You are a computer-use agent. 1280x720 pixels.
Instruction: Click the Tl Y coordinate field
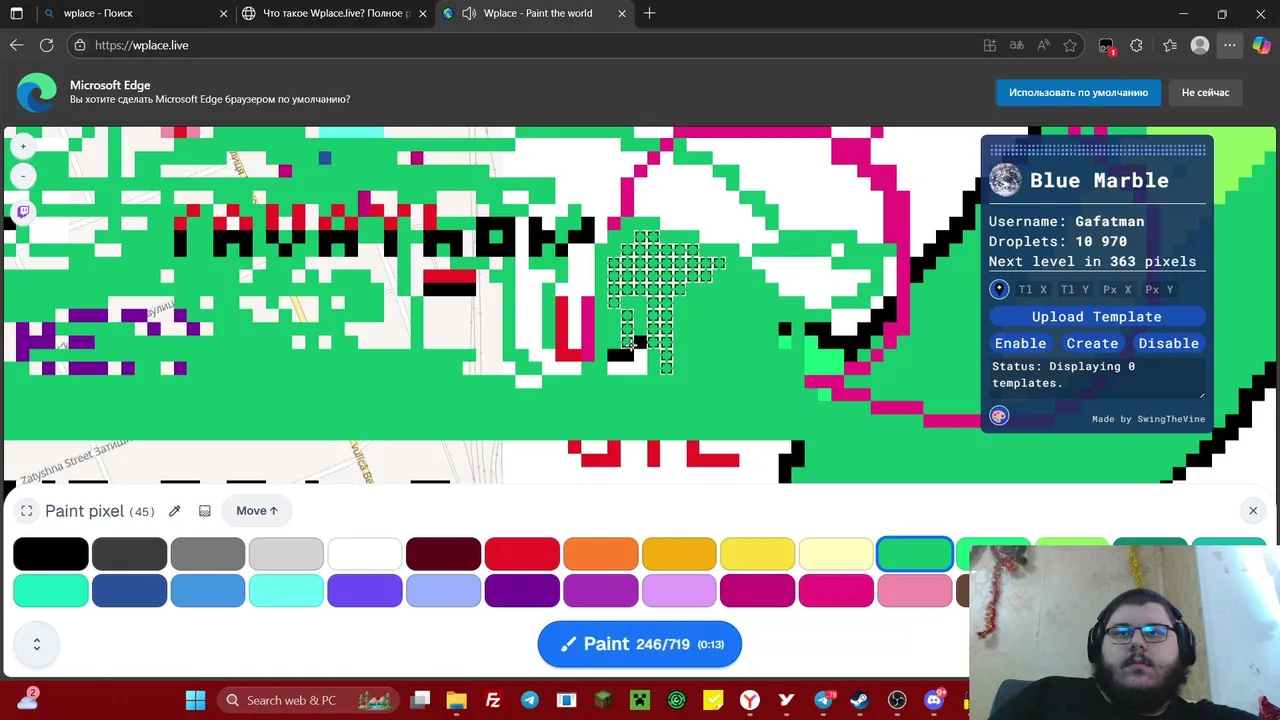pyautogui.click(x=1075, y=289)
